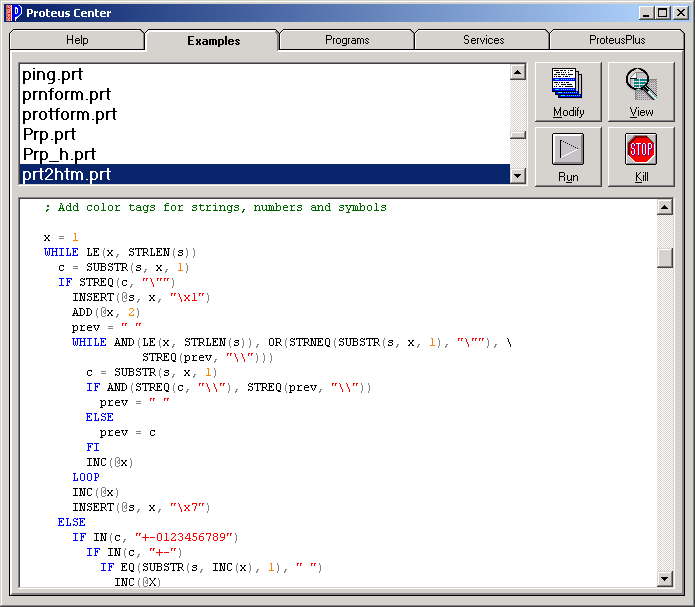The height and width of the screenshot is (607, 695).
Task: Click the Modify button with document icon
Action: (568, 92)
